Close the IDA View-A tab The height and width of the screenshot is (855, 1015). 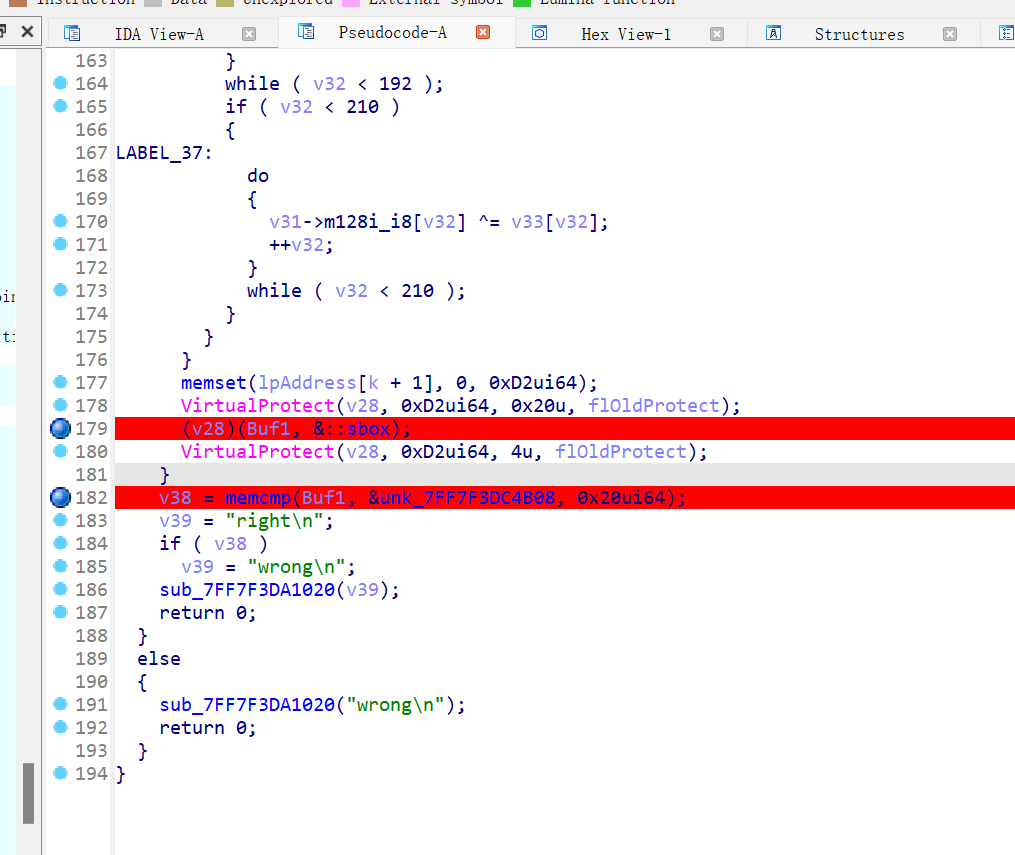[249, 34]
